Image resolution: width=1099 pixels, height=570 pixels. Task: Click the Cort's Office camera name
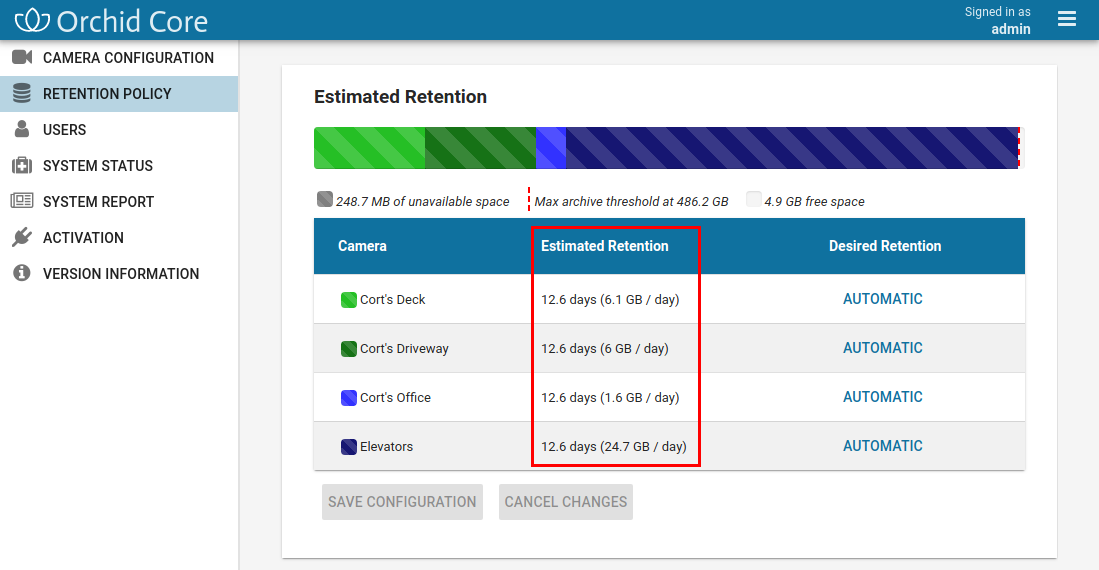point(395,398)
